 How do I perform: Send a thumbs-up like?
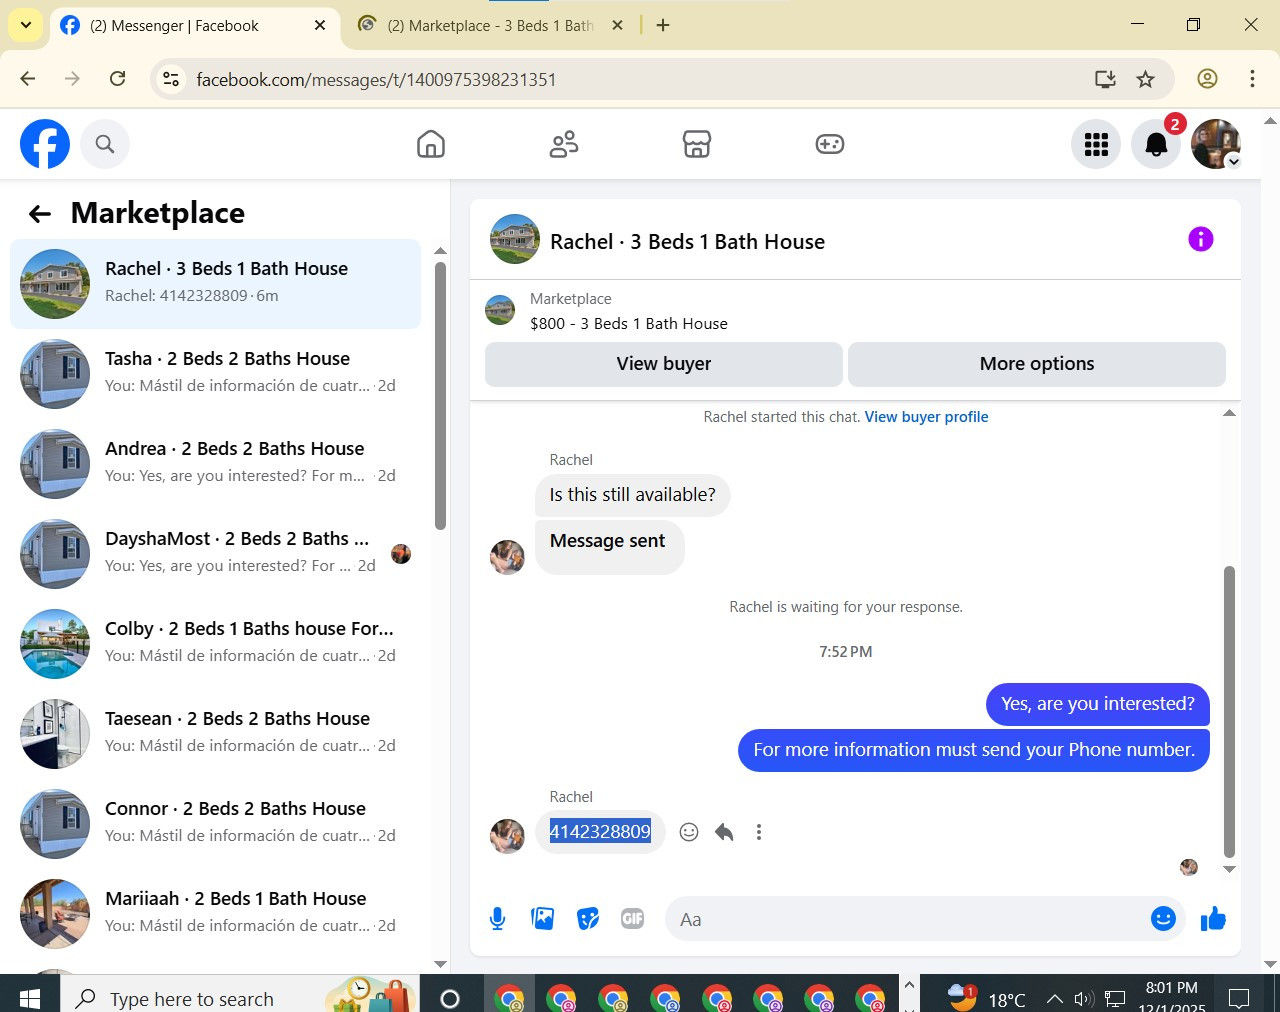tap(1213, 918)
